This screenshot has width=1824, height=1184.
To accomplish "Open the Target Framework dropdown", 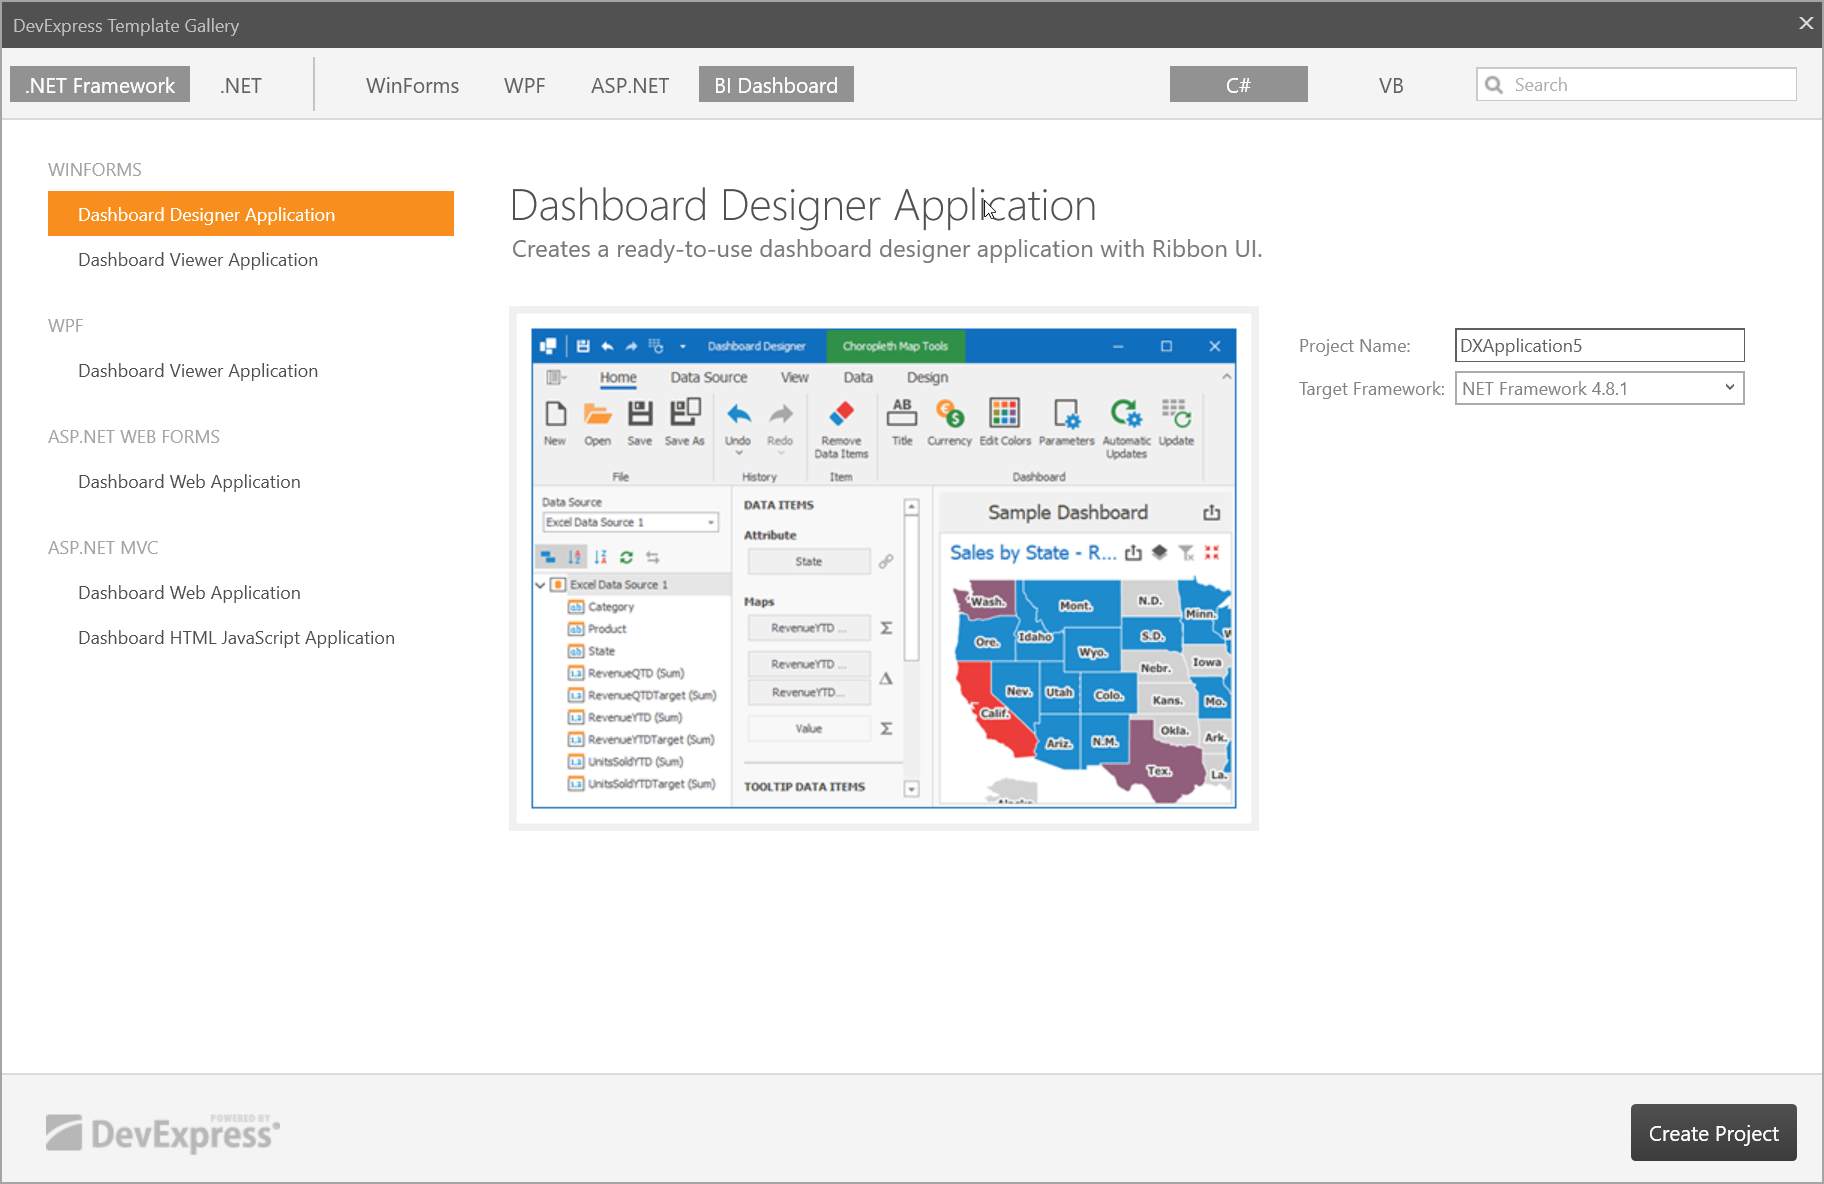I will 1600,389.
